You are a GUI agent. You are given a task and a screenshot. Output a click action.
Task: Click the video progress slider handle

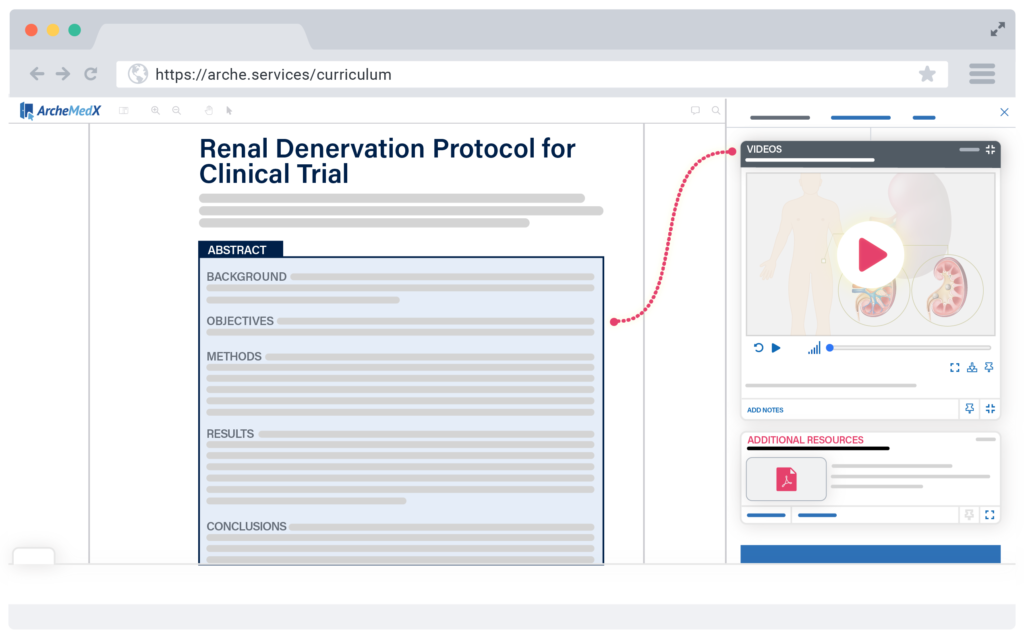pos(830,348)
